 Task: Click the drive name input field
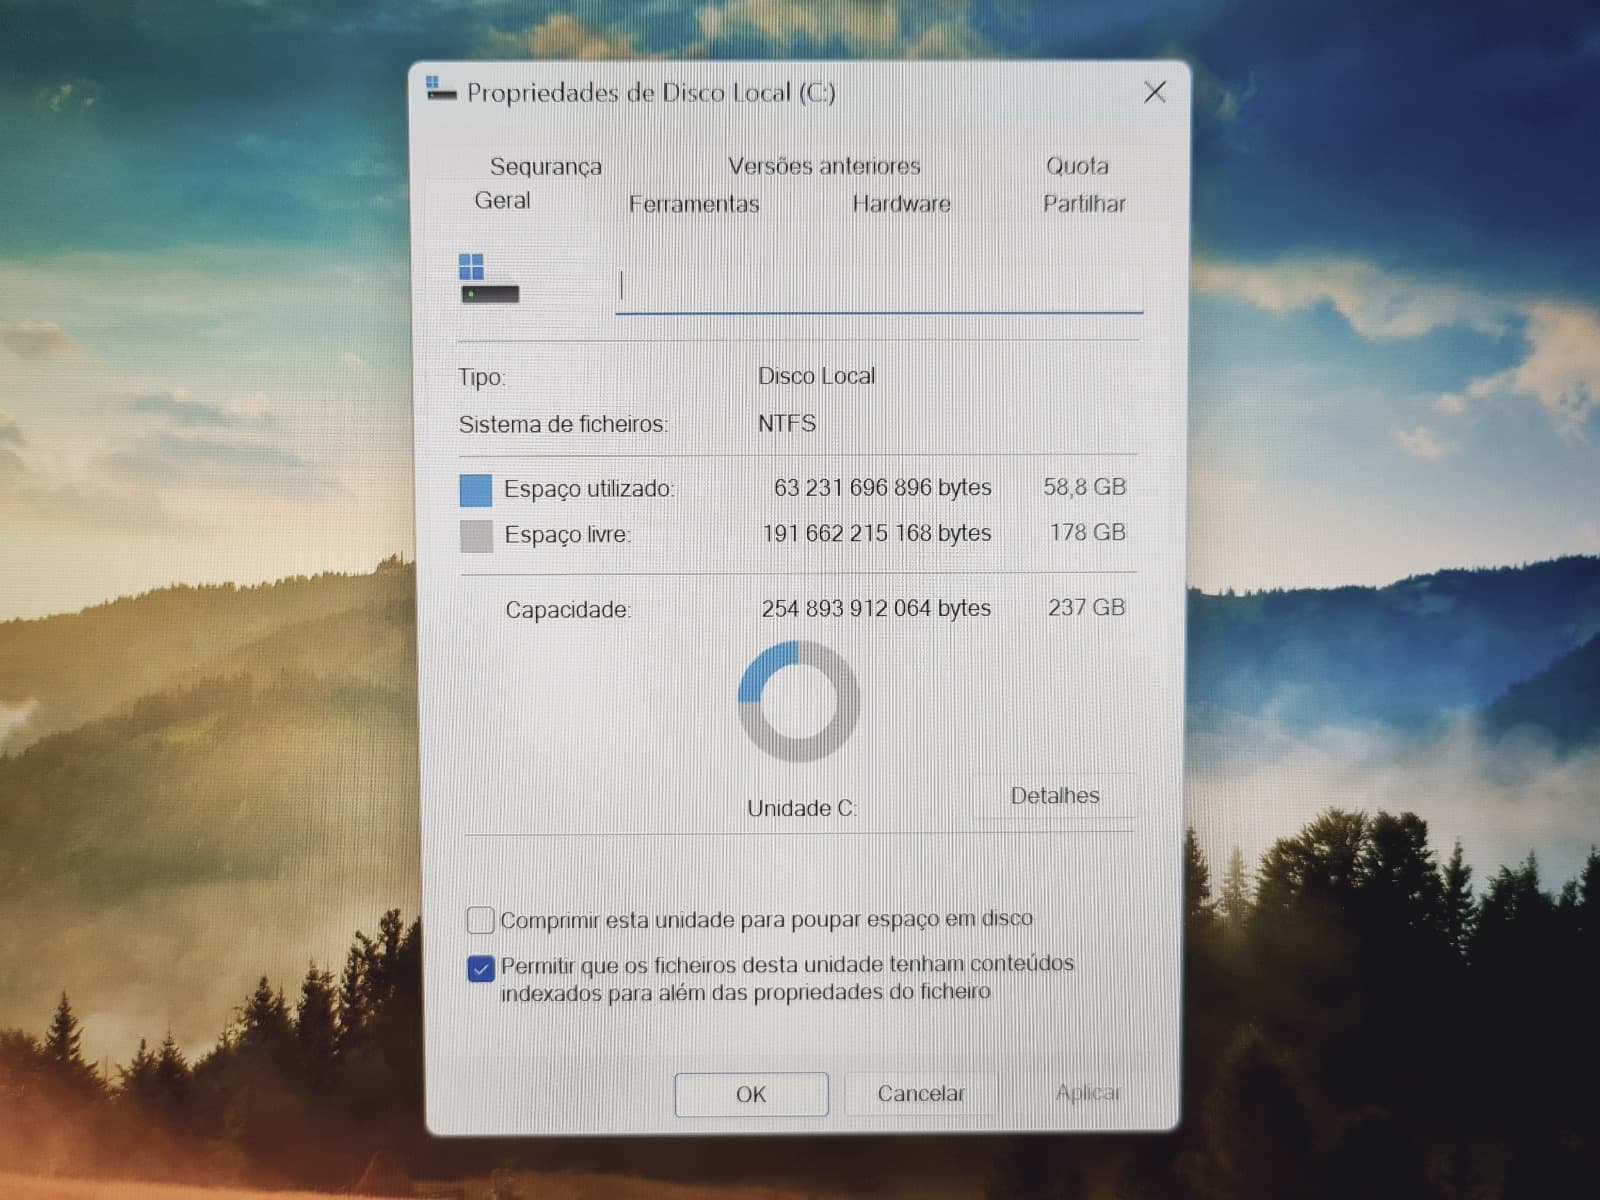coord(879,288)
